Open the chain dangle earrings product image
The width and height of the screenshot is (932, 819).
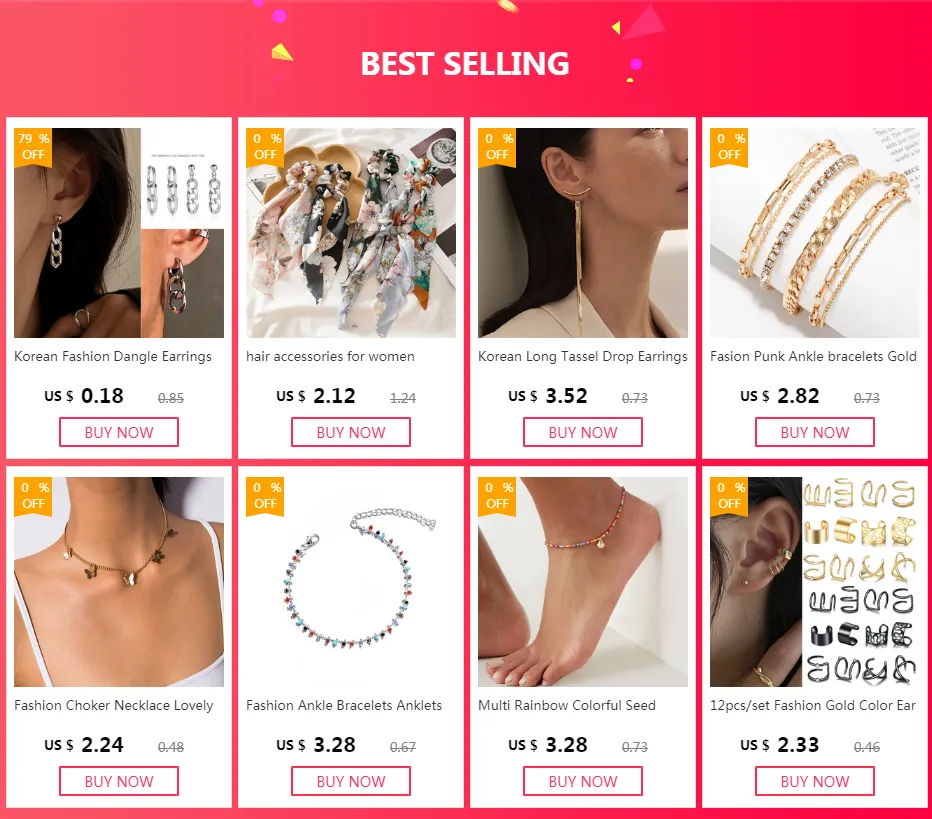(119, 233)
